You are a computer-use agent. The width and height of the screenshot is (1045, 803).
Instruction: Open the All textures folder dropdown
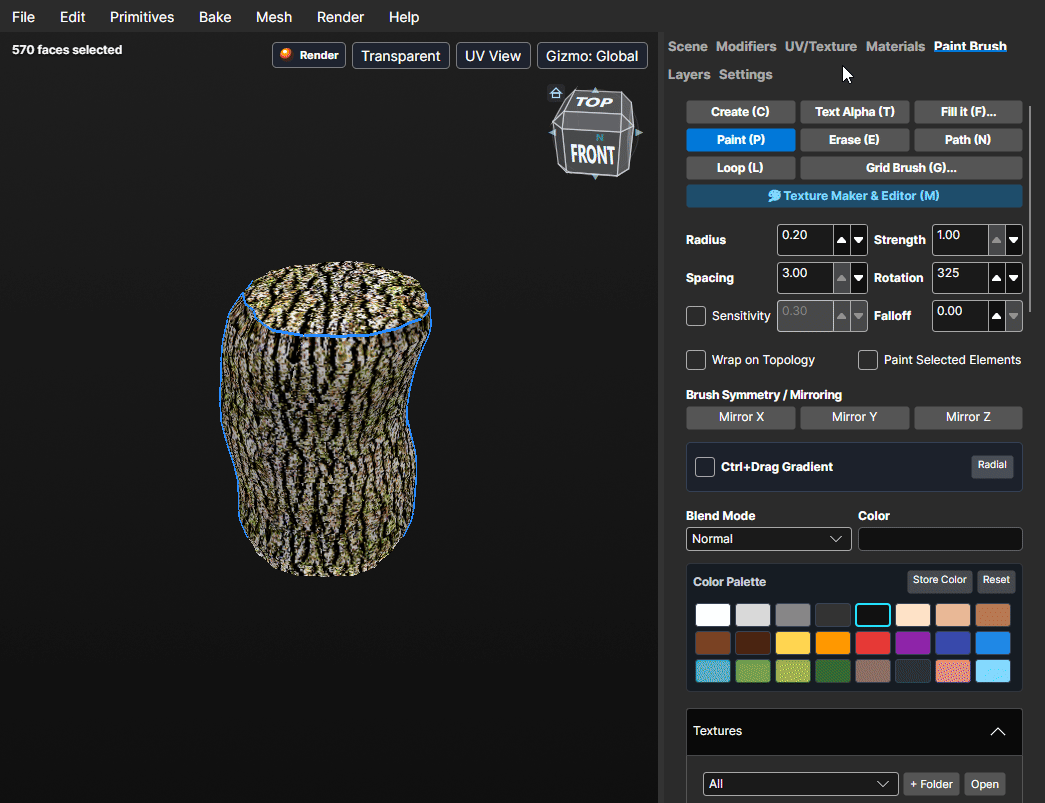pos(800,784)
